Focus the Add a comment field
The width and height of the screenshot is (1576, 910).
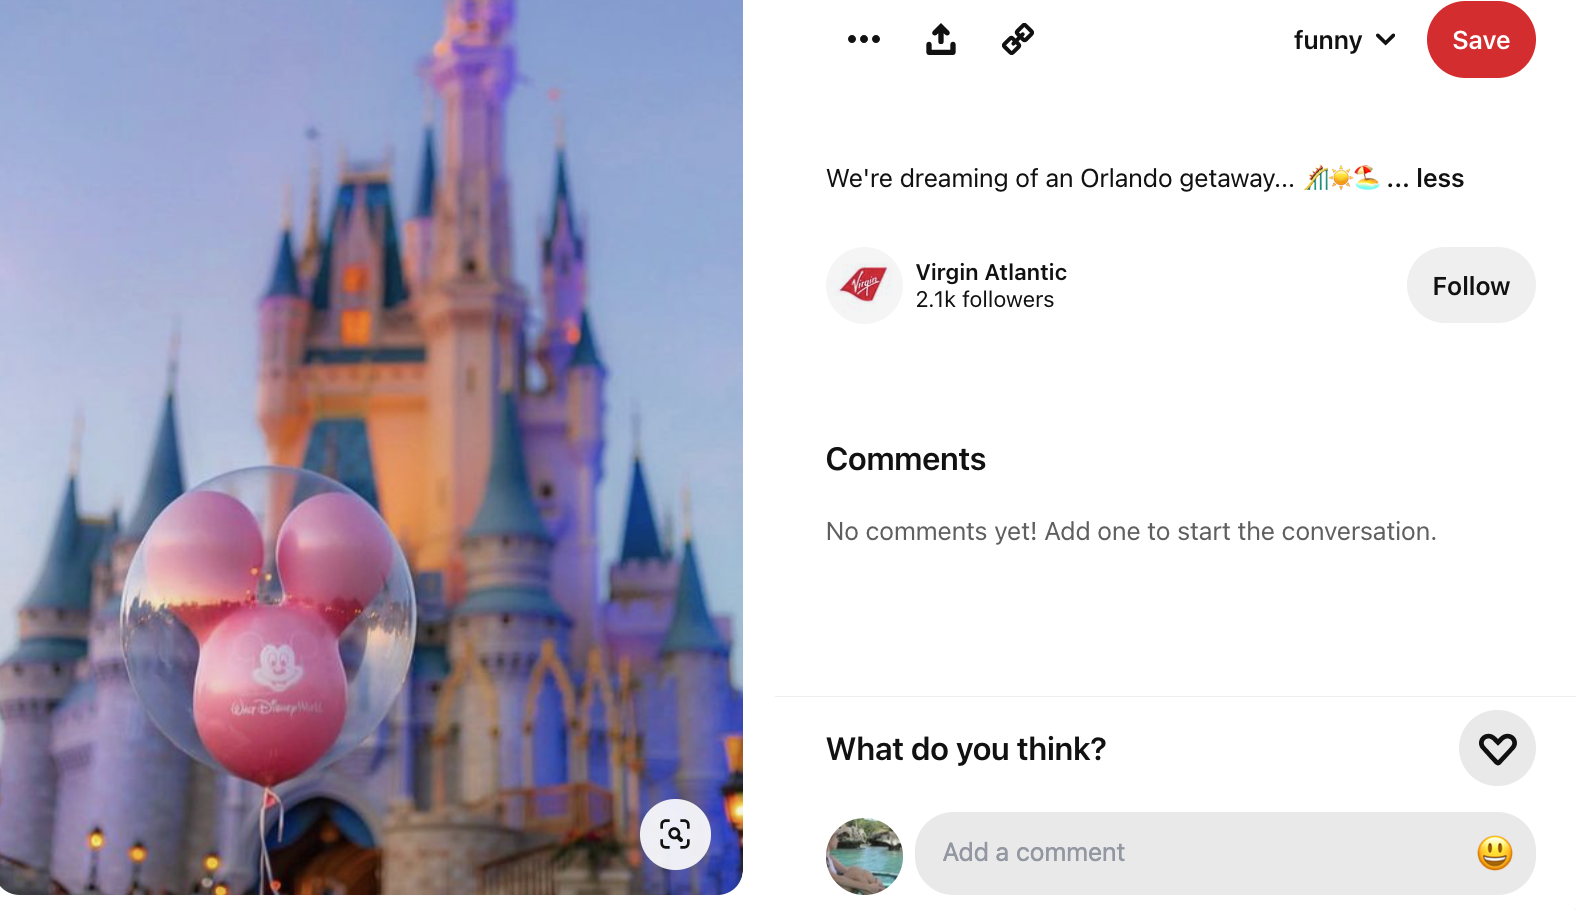(1225, 853)
